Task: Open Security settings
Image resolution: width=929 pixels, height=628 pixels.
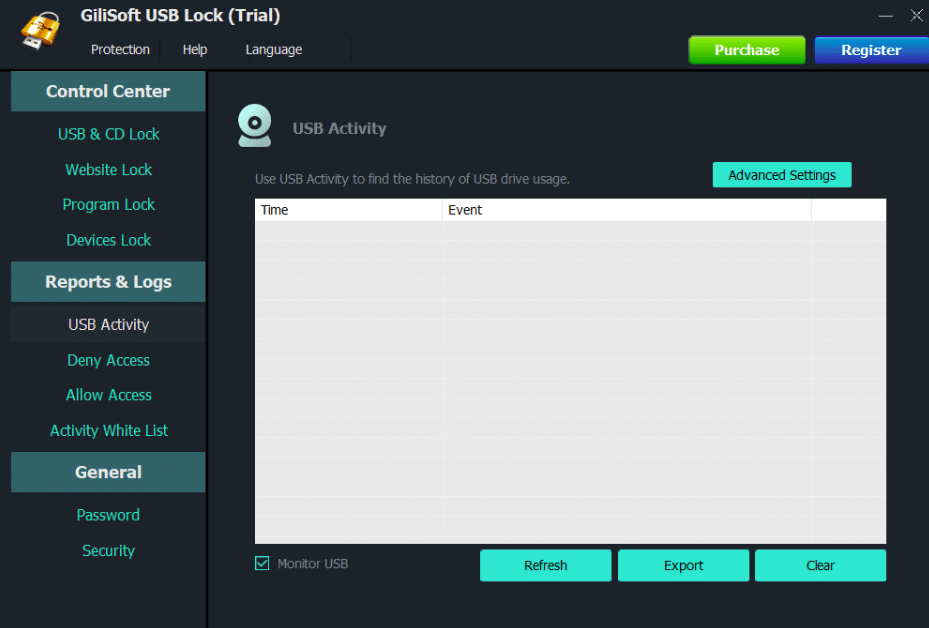Action: pos(108,550)
